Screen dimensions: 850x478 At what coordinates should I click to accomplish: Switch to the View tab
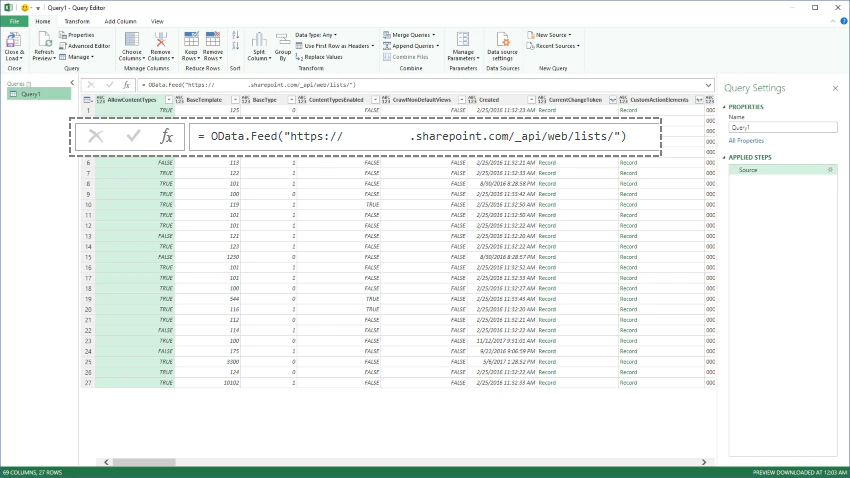click(157, 21)
